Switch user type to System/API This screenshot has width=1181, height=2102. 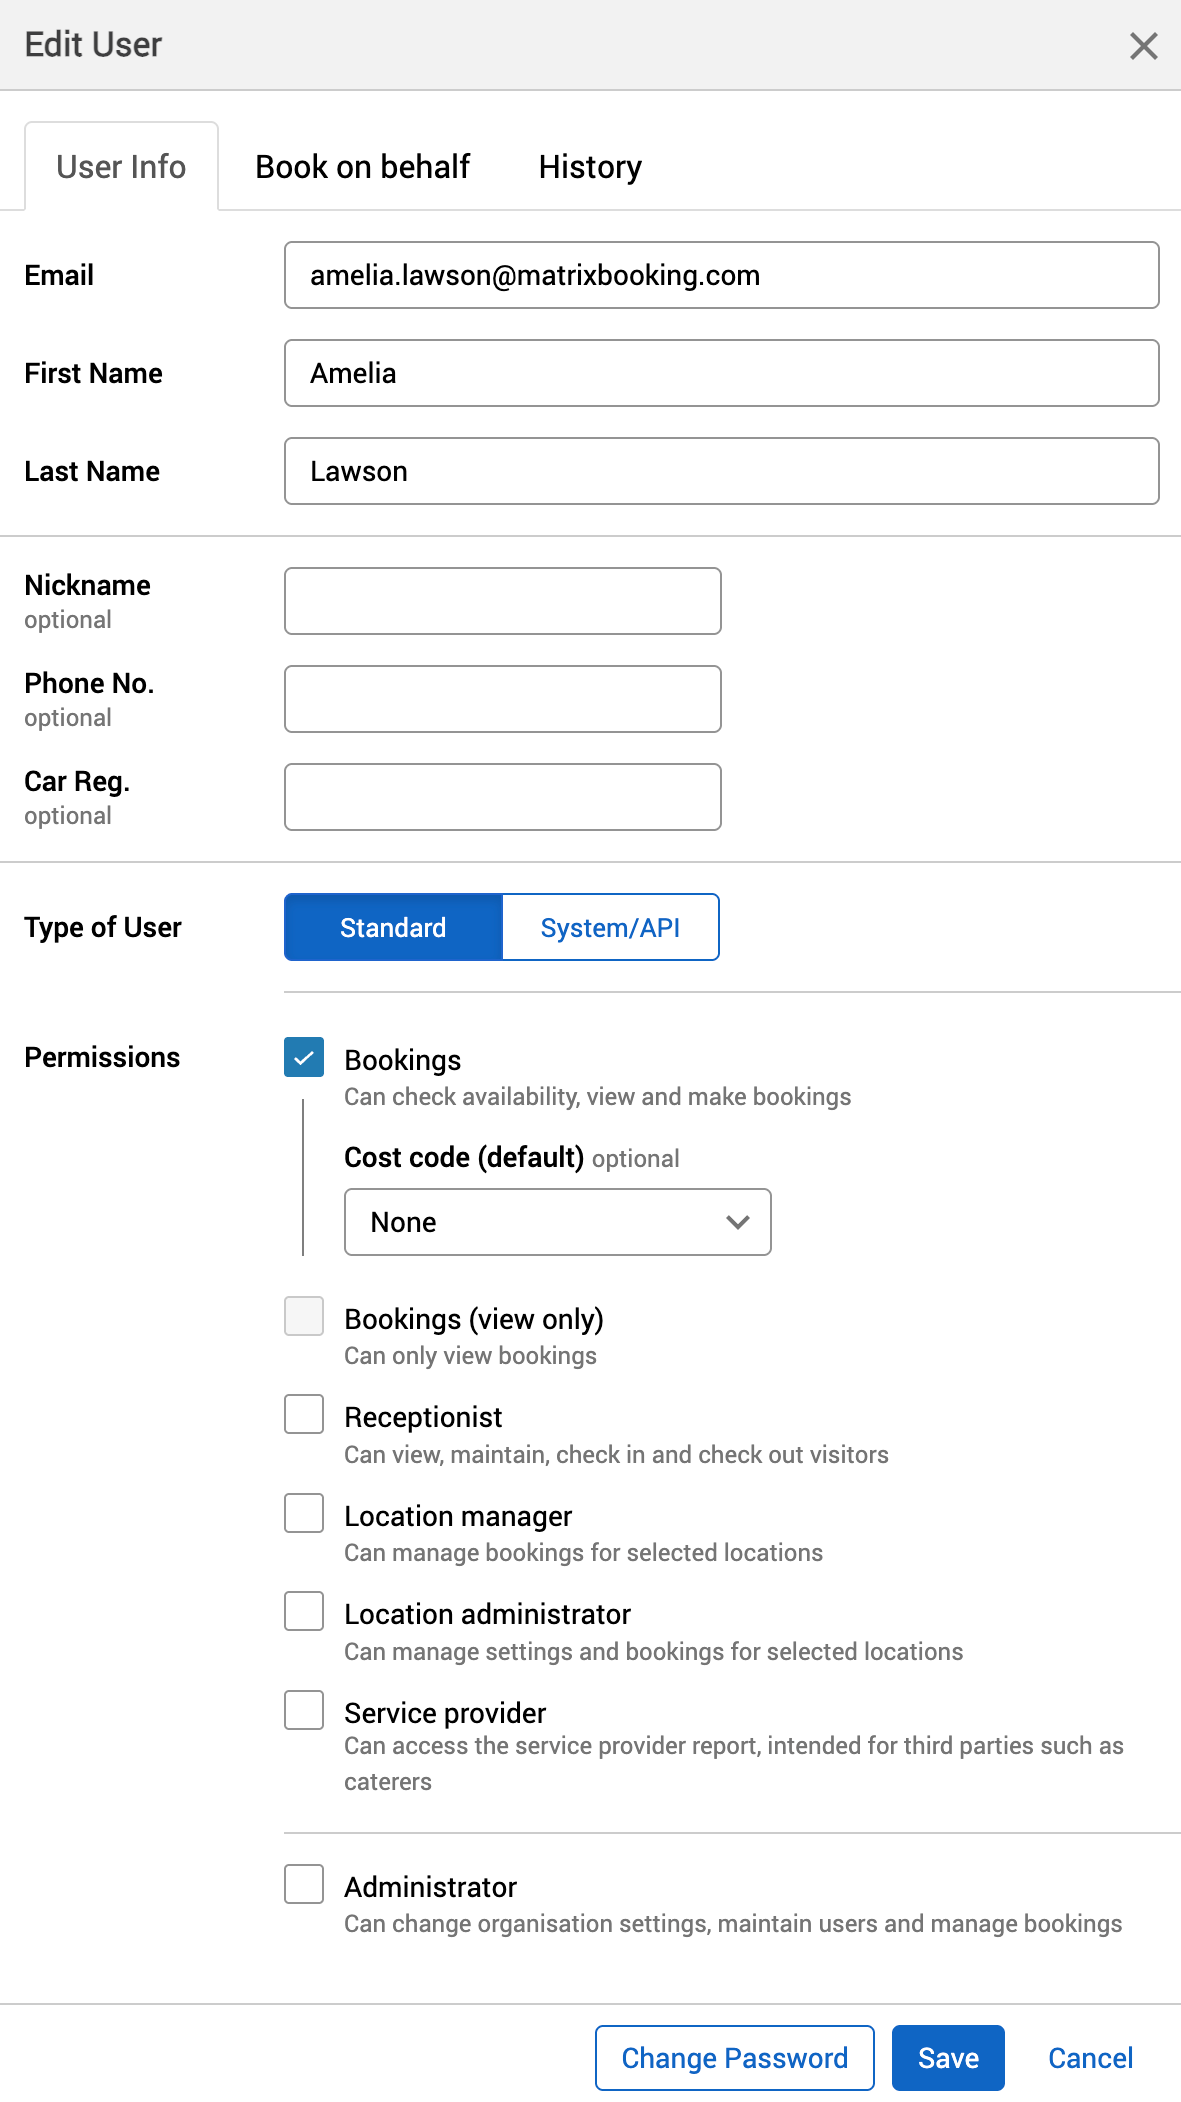tap(610, 927)
